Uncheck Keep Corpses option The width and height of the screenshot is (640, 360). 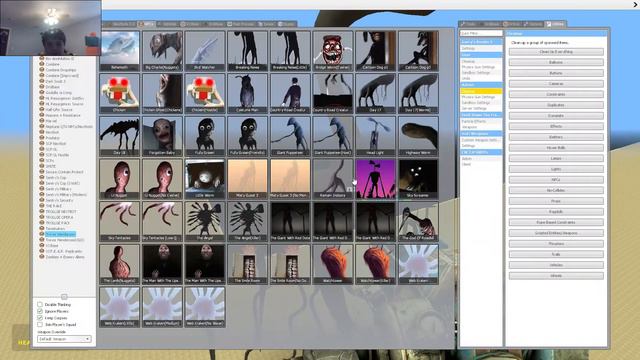pos(40,318)
